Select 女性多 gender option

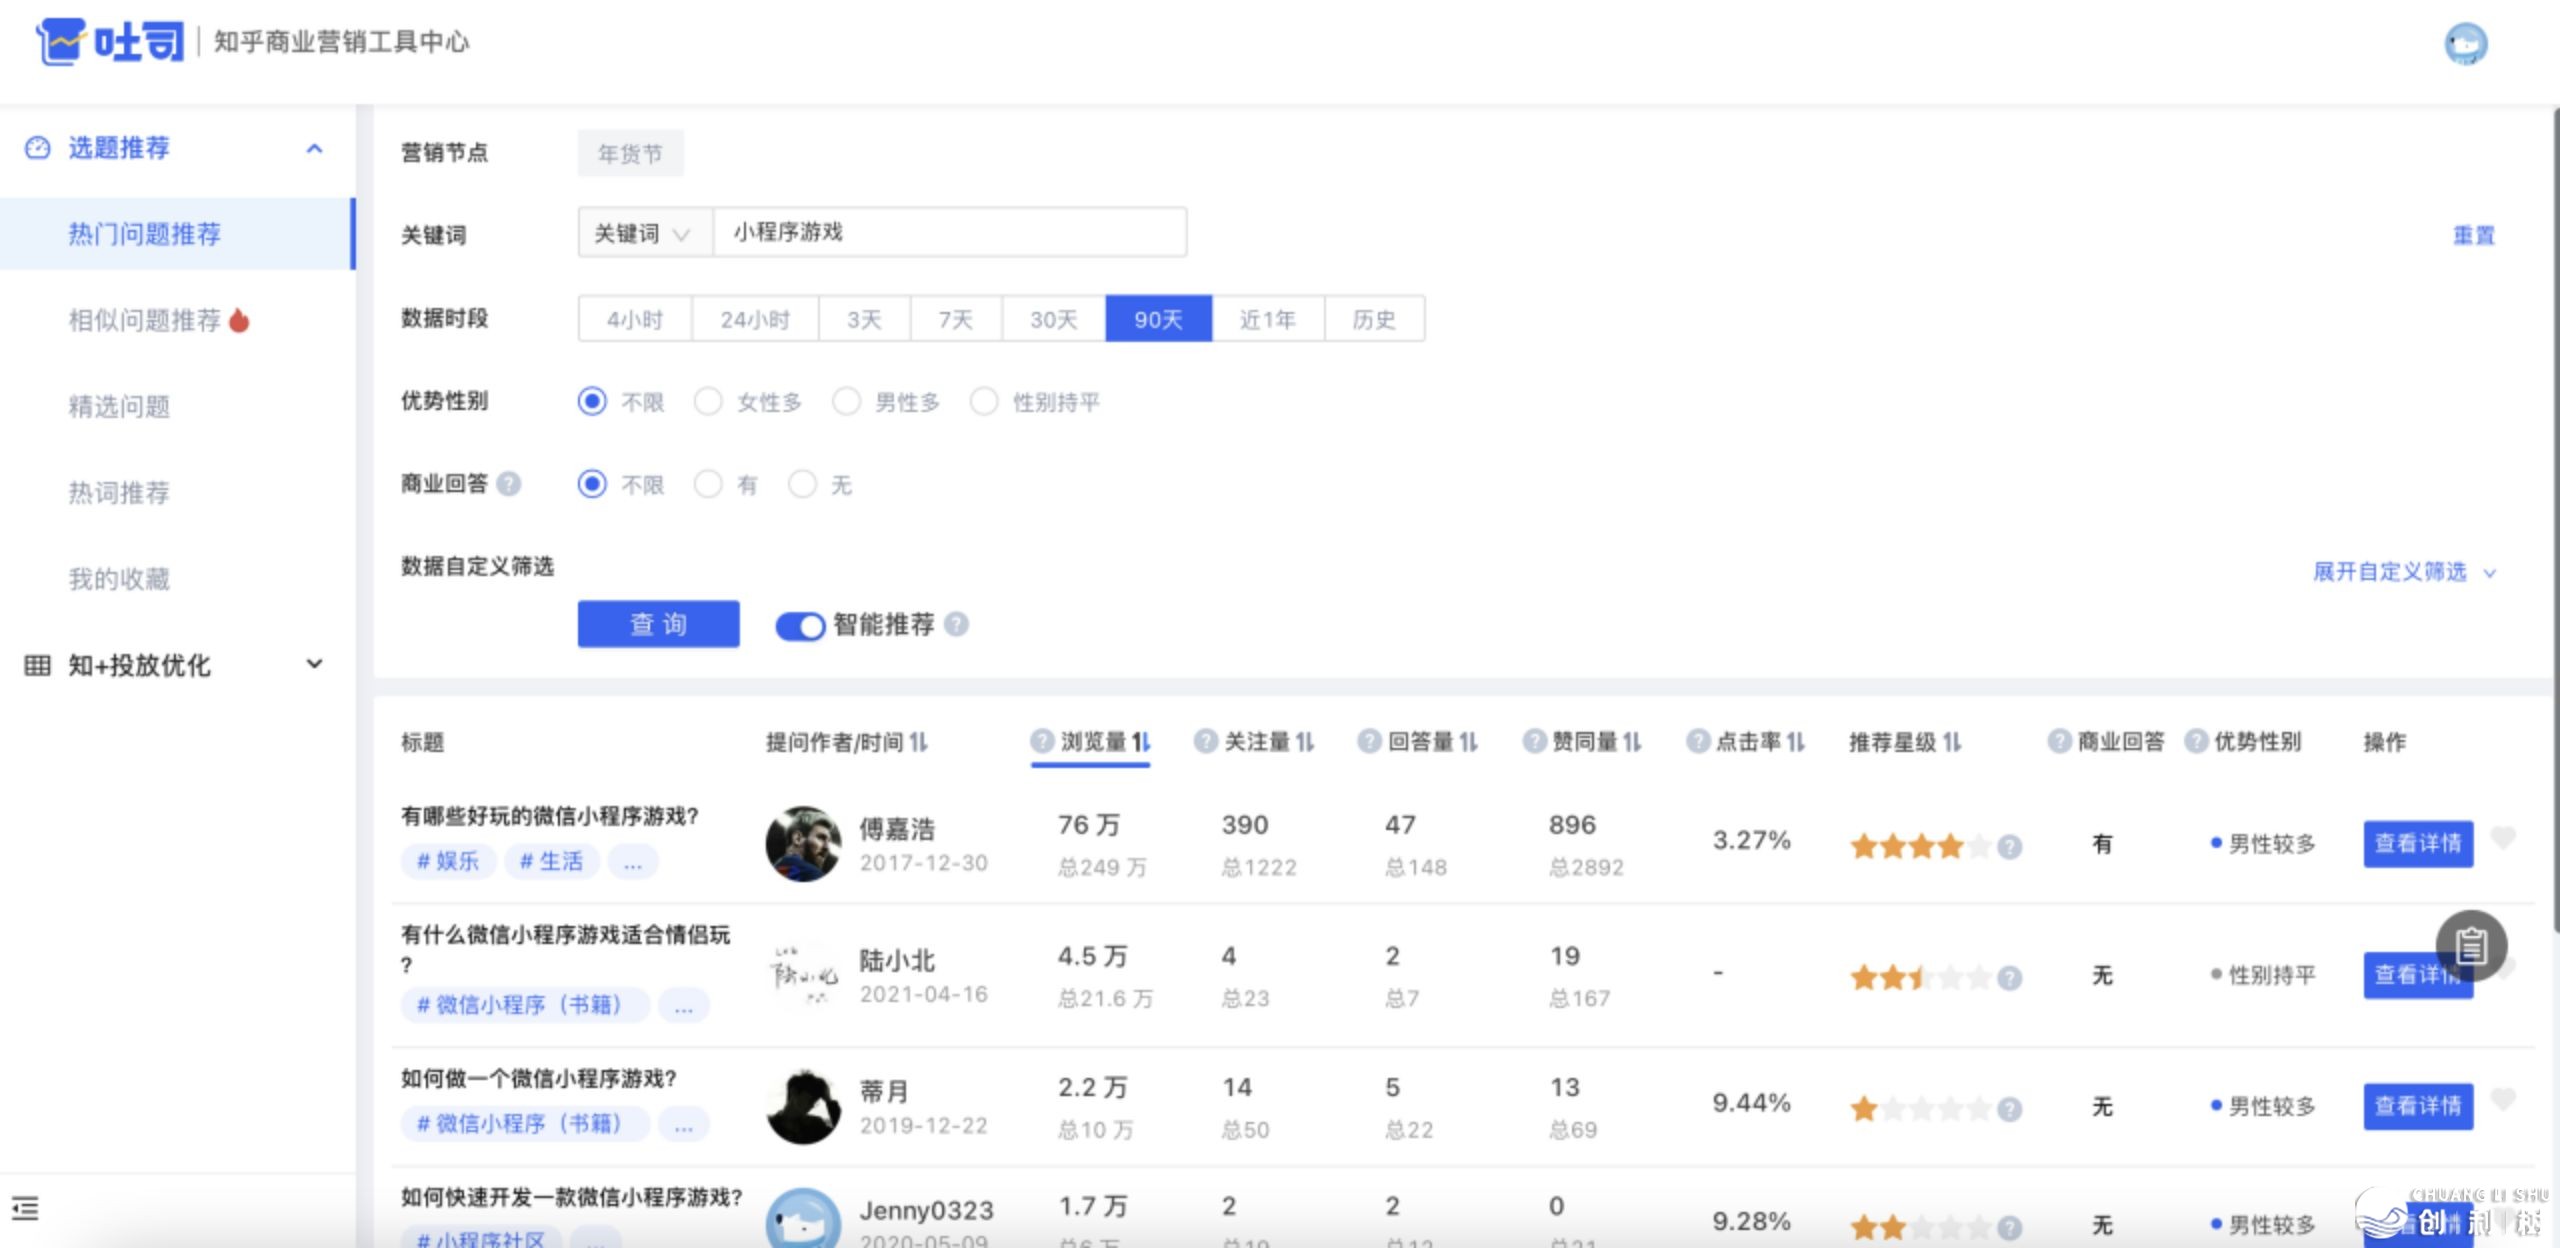click(708, 401)
